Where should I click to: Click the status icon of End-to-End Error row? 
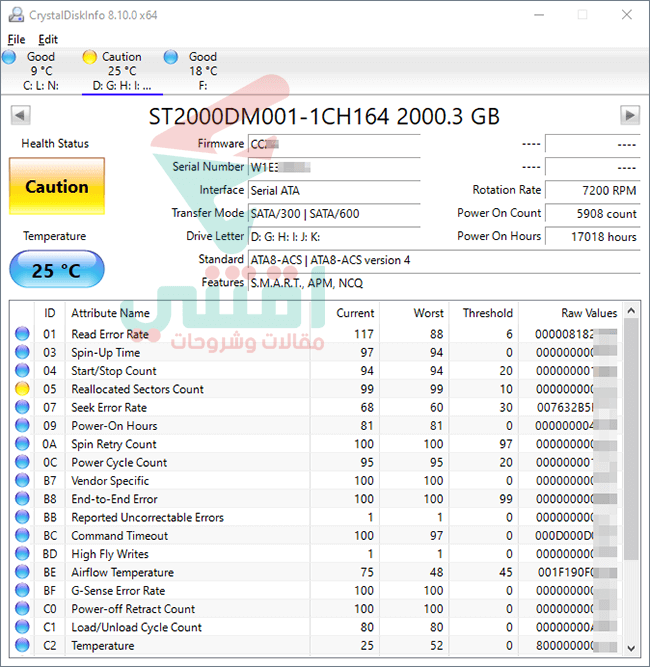pyautogui.click(x=22, y=498)
